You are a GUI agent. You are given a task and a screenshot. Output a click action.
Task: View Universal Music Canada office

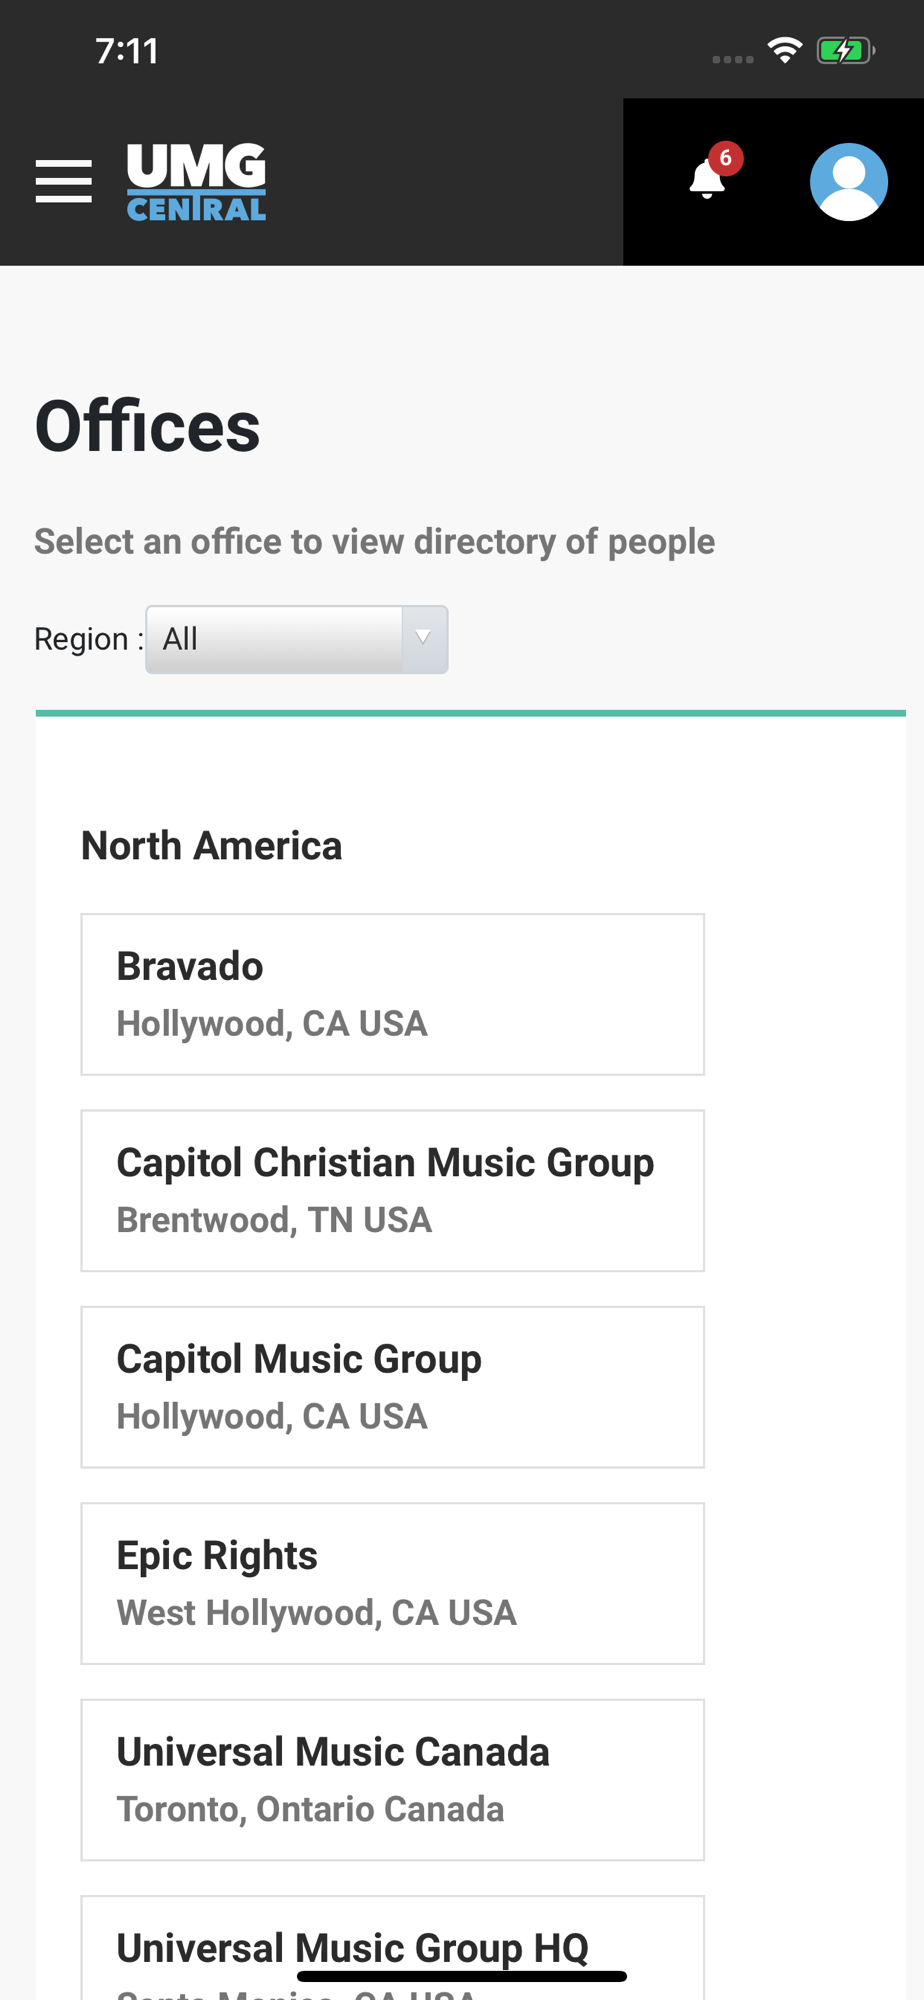point(392,1780)
